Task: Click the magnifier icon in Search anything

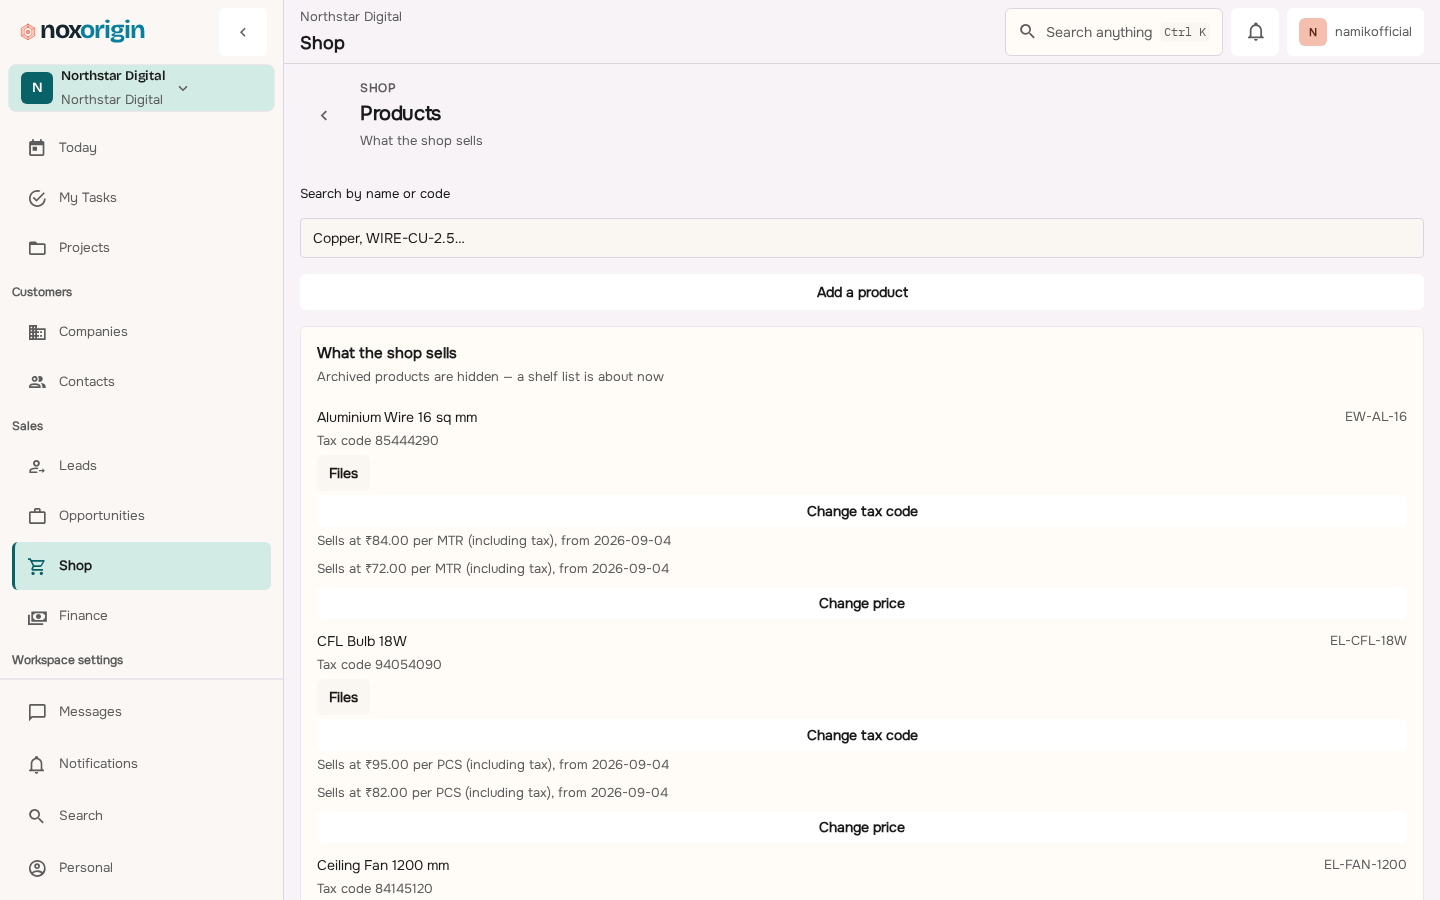Action: click(x=1027, y=32)
